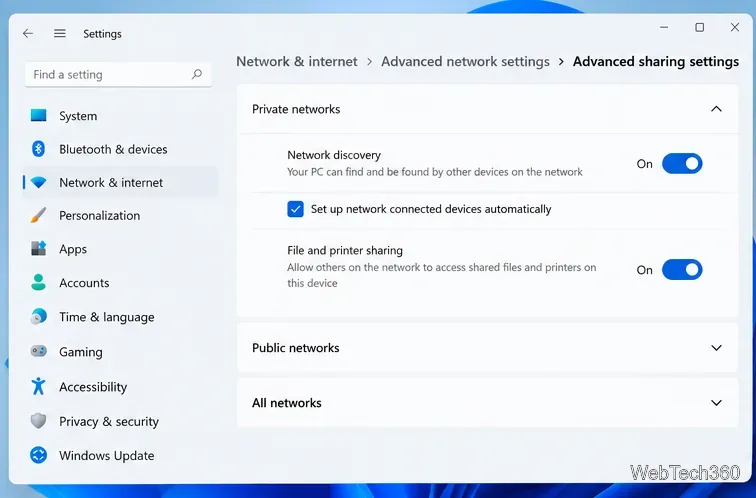Screen dimensions: 756x498
Task: Open Bluetooth & devices category
Action: click(x=121, y=149)
